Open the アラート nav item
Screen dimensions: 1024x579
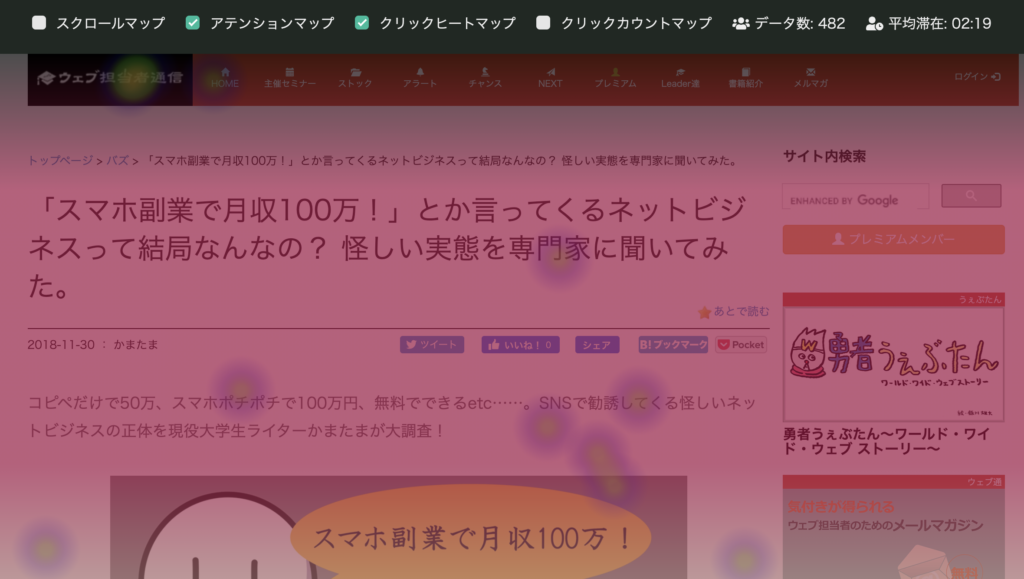click(x=420, y=78)
